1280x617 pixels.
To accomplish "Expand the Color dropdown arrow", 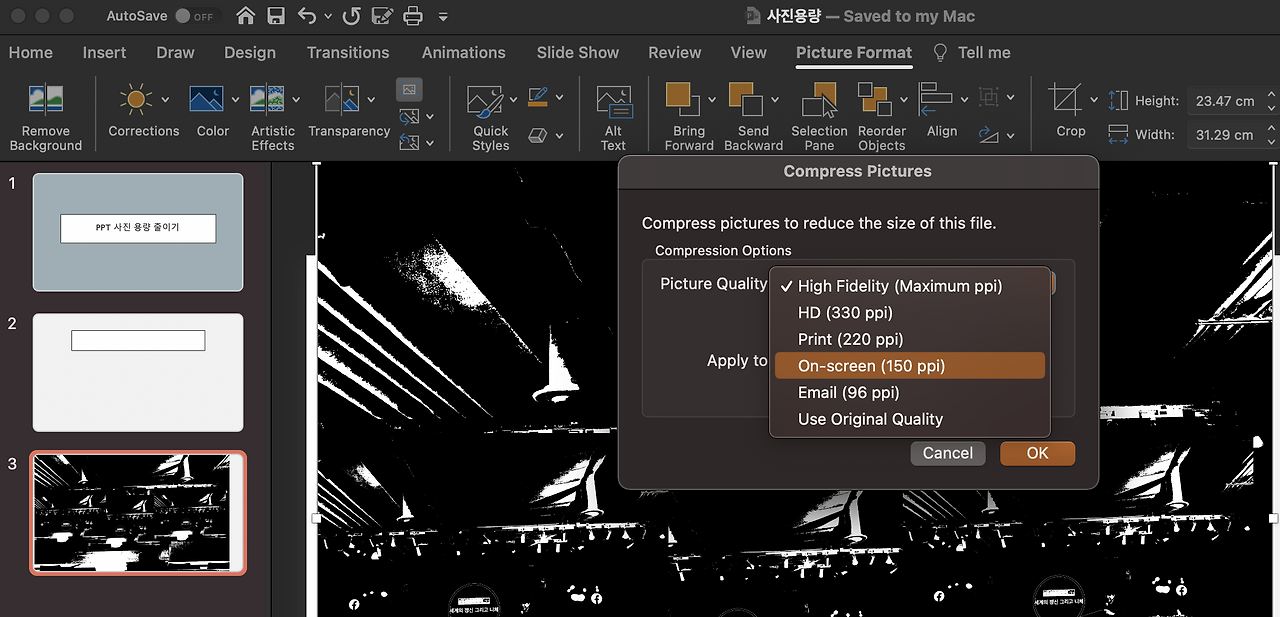I will pyautogui.click(x=235, y=99).
